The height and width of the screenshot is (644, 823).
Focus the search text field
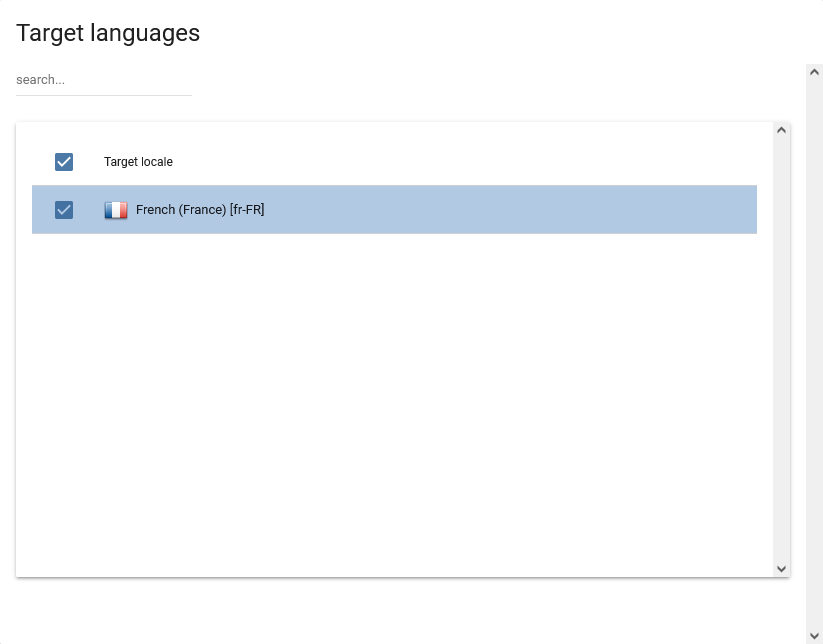click(103, 80)
